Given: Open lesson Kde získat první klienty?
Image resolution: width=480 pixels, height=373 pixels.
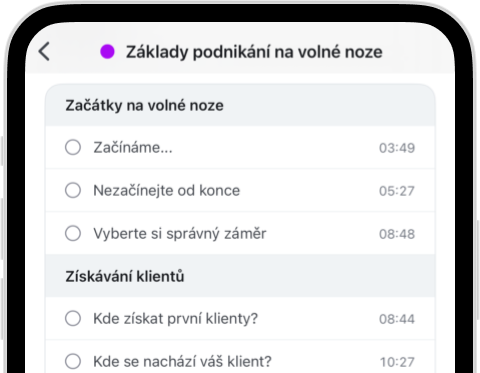Looking at the screenshot, I should tap(240, 318).
